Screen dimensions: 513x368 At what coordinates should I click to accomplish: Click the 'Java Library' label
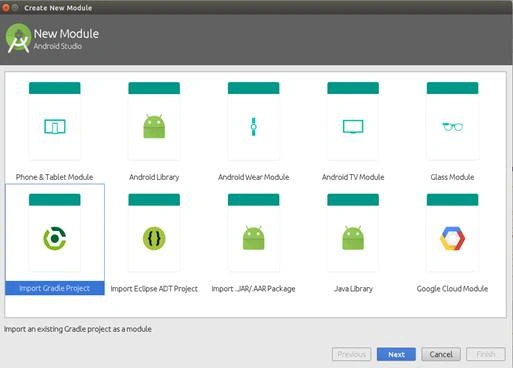pyautogui.click(x=353, y=289)
